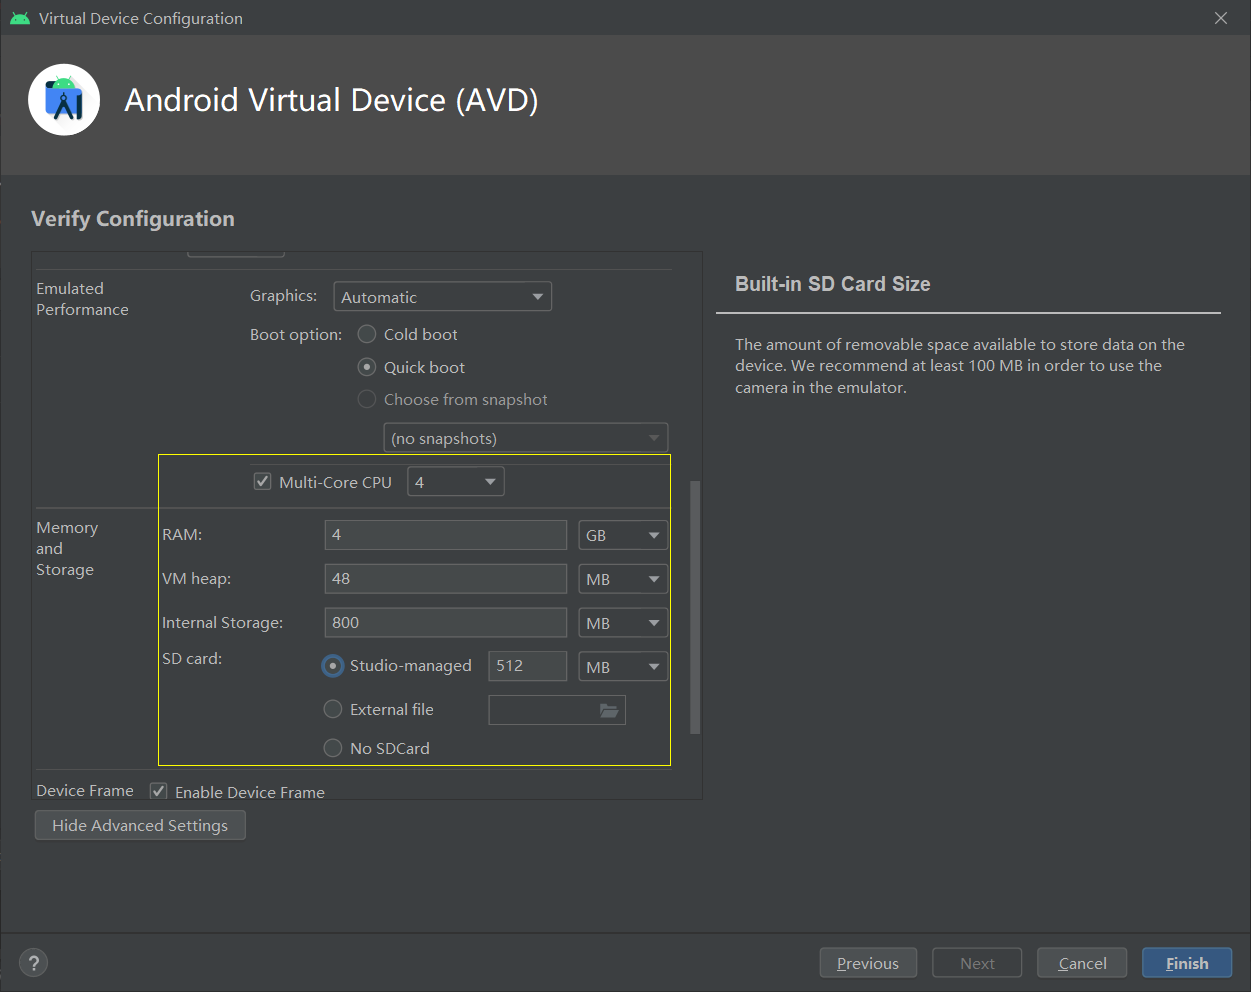The image size is (1251, 992).
Task: Click the SD card description paragraph
Action: coord(960,366)
